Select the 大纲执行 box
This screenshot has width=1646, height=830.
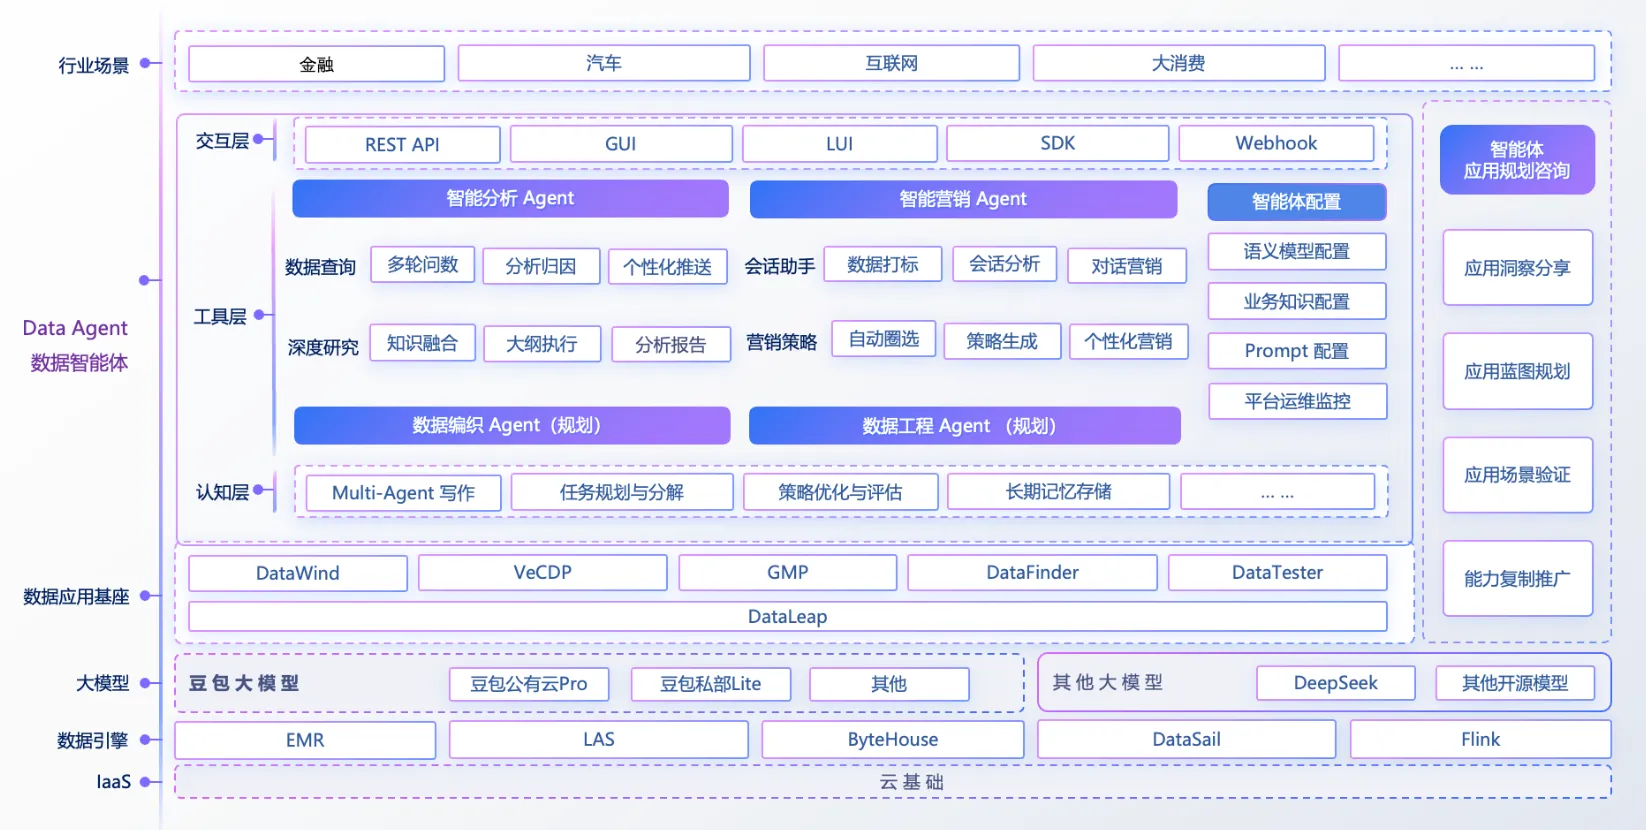click(542, 344)
